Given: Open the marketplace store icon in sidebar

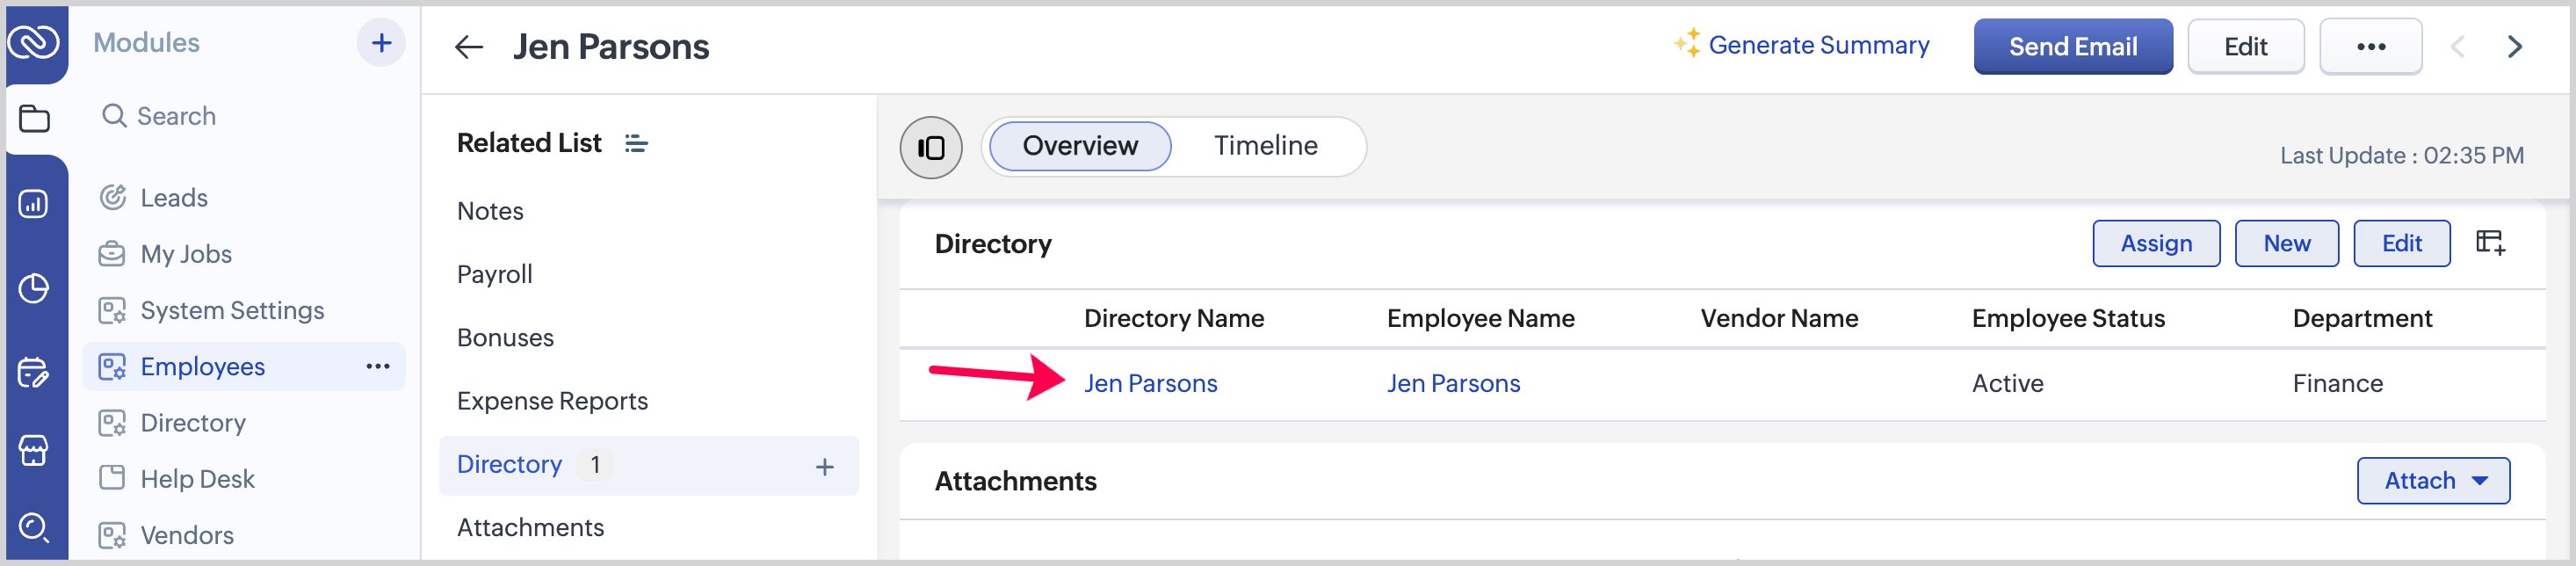Looking at the screenshot, I should (x=34, y=450).
